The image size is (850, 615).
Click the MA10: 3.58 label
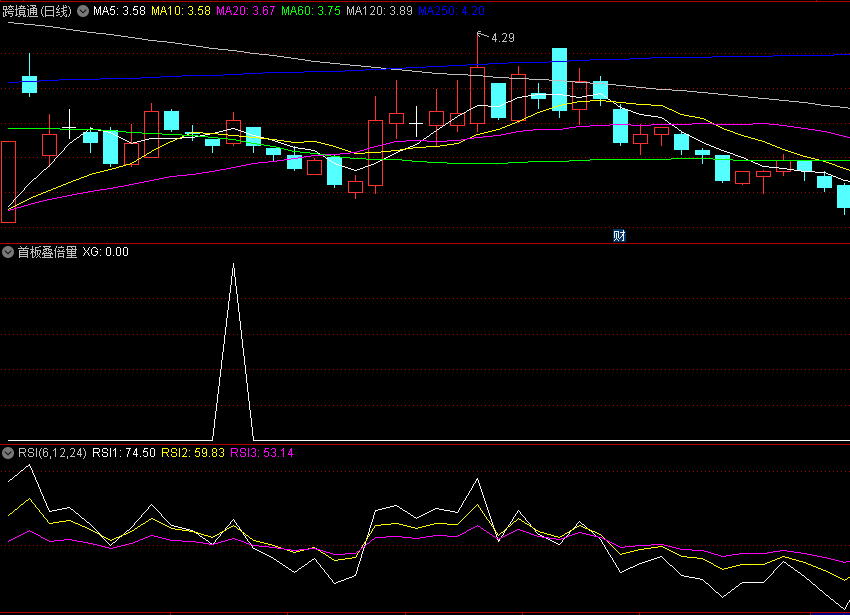tap(181, 11)
